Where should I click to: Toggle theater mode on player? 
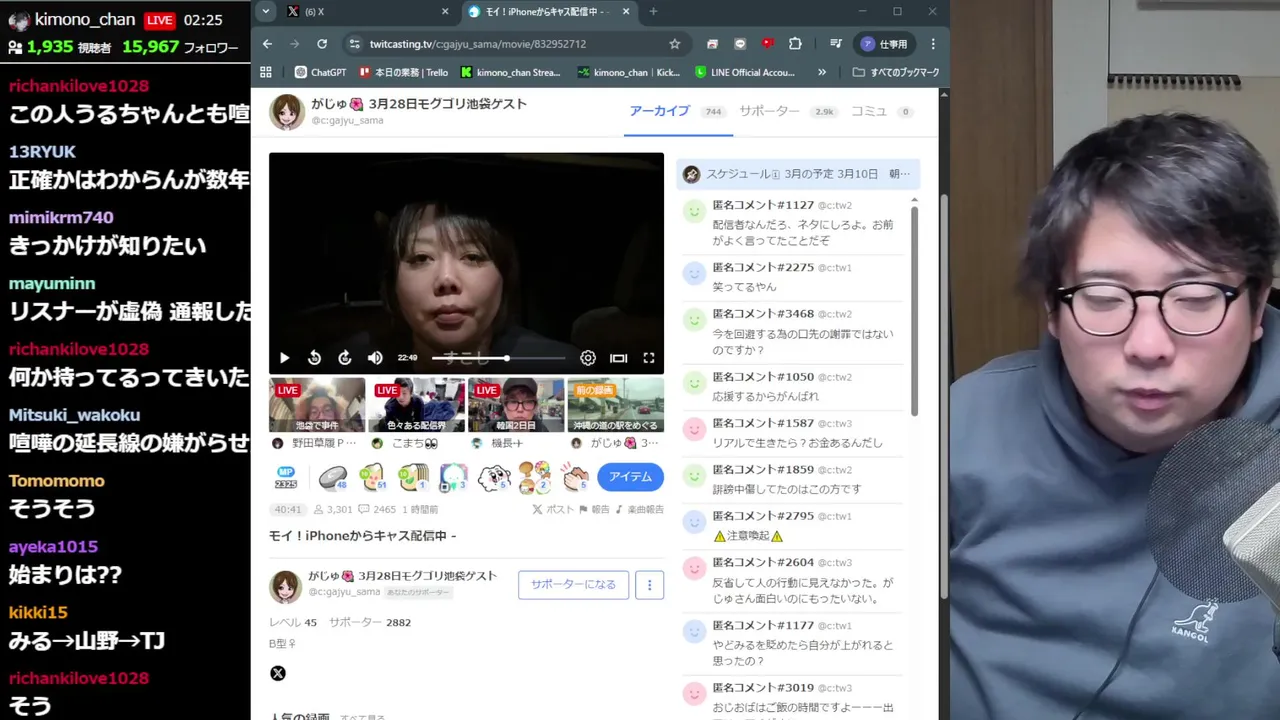point(618,358)
